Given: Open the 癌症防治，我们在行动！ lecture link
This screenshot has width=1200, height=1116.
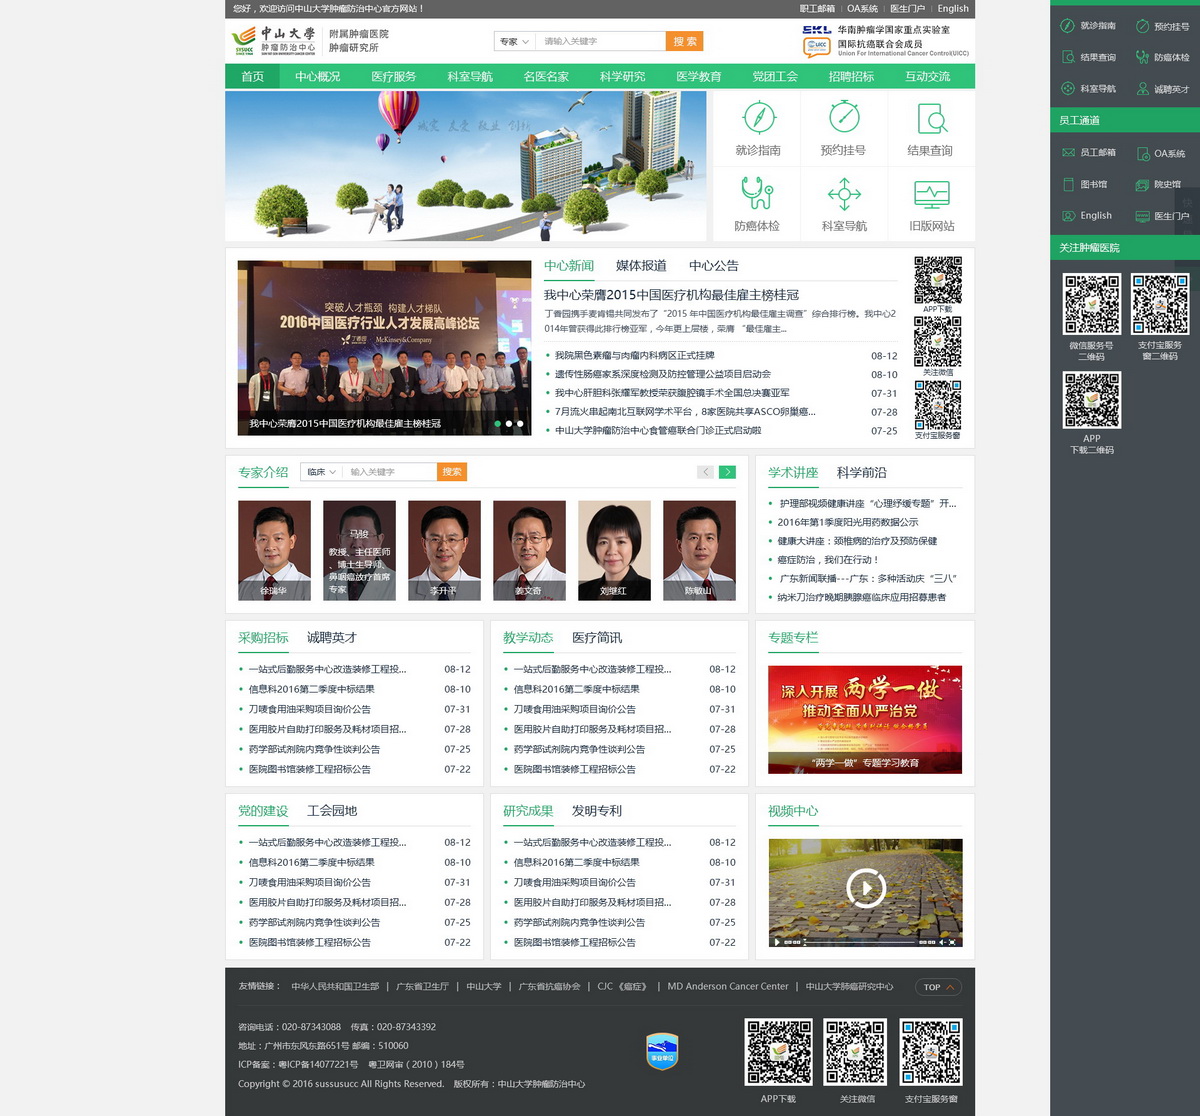Looking at the screenshot, I should click(x=828, y=560).
